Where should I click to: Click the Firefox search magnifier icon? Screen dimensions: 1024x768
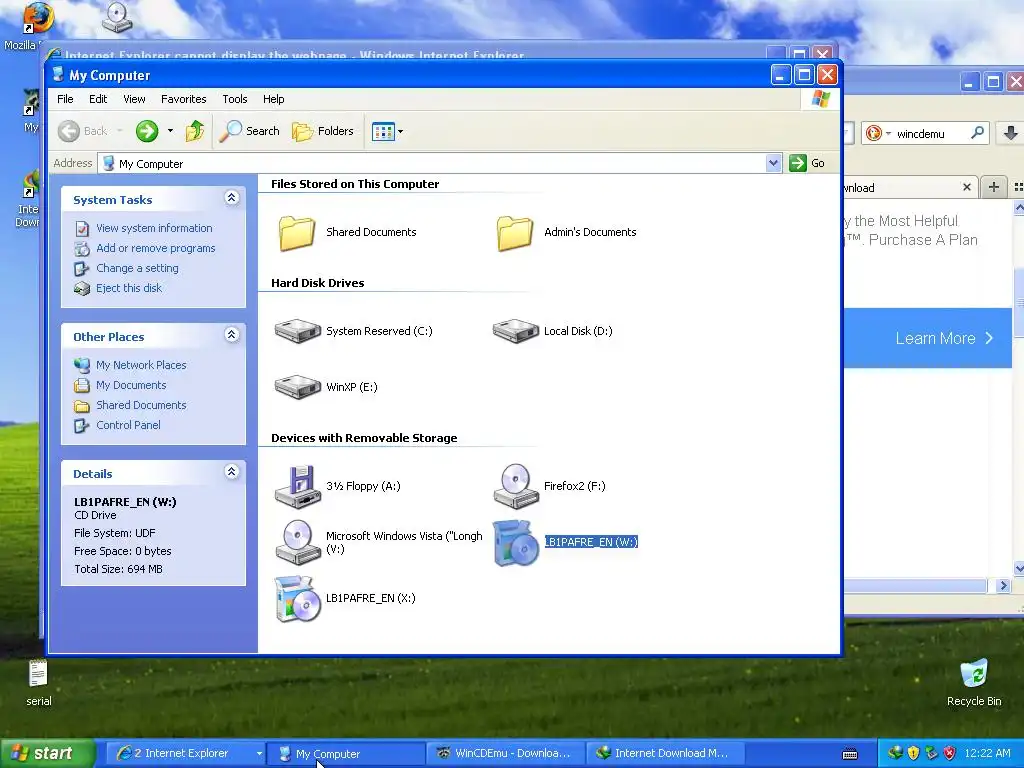click(978, 133)
